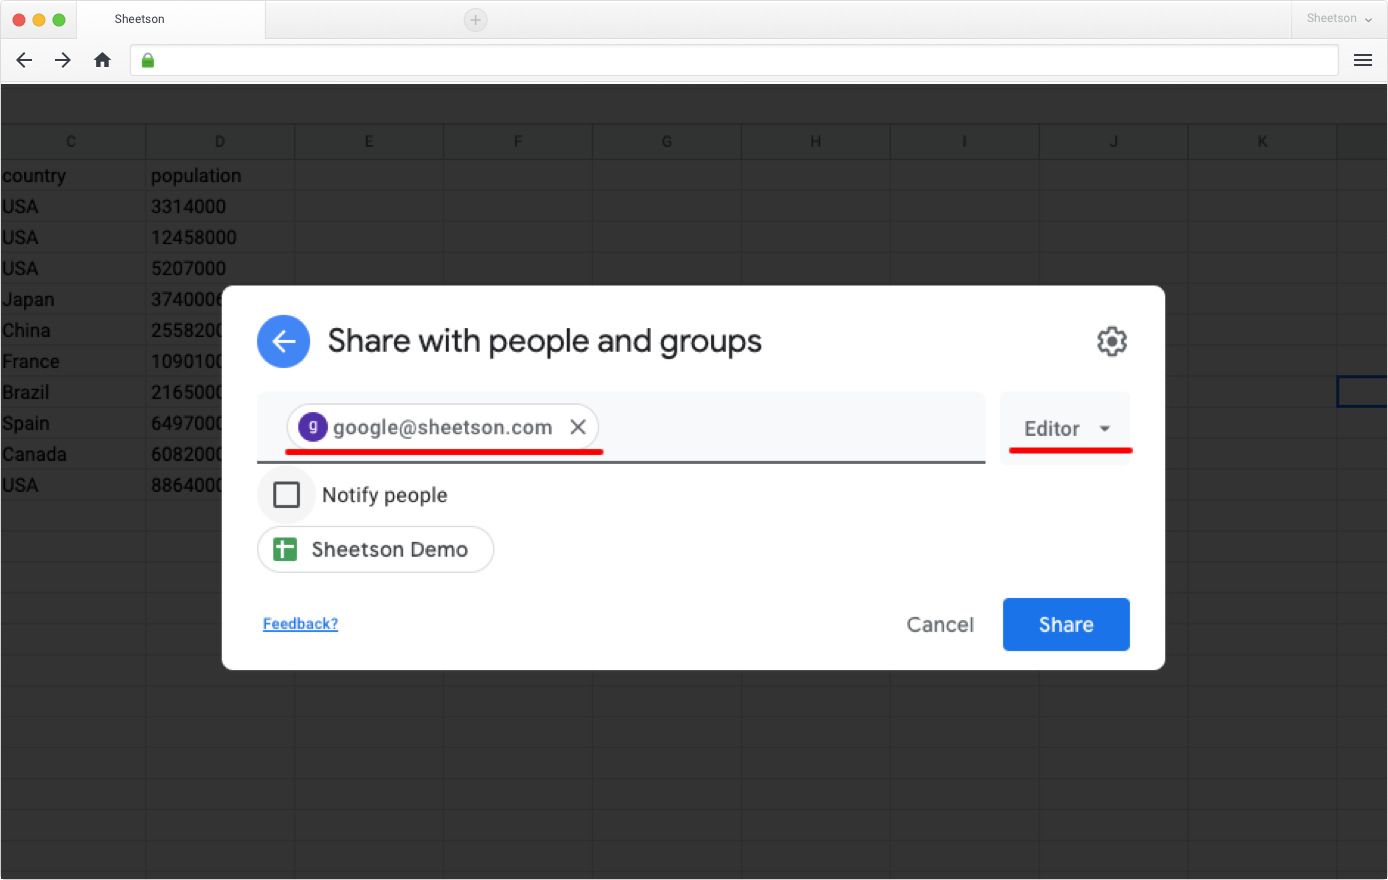Focus the people and groups input field
This screenshot has height=880, width=1388.
click(x=790, y=427)
